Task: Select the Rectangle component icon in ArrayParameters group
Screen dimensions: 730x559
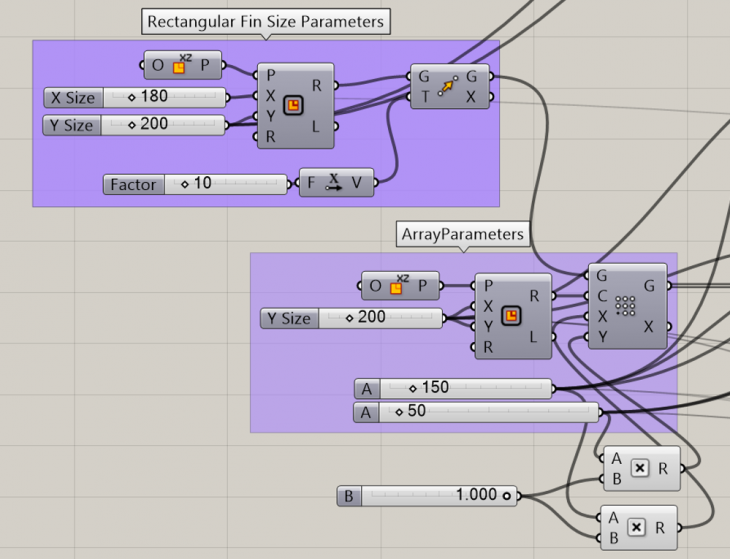Action: pos(511,316)
